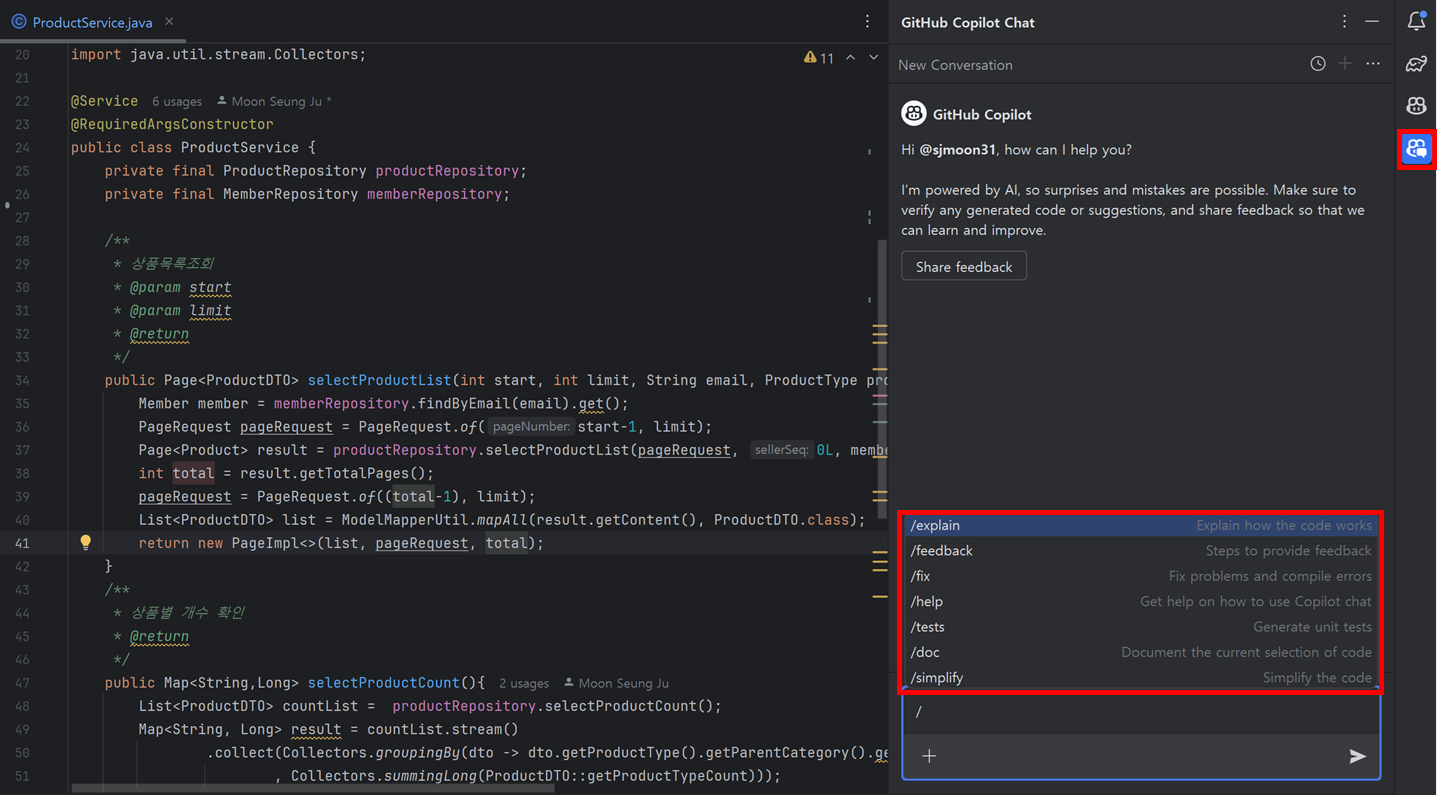Open the GitHub Copilot sidebar tool icon

point(1416,106)
